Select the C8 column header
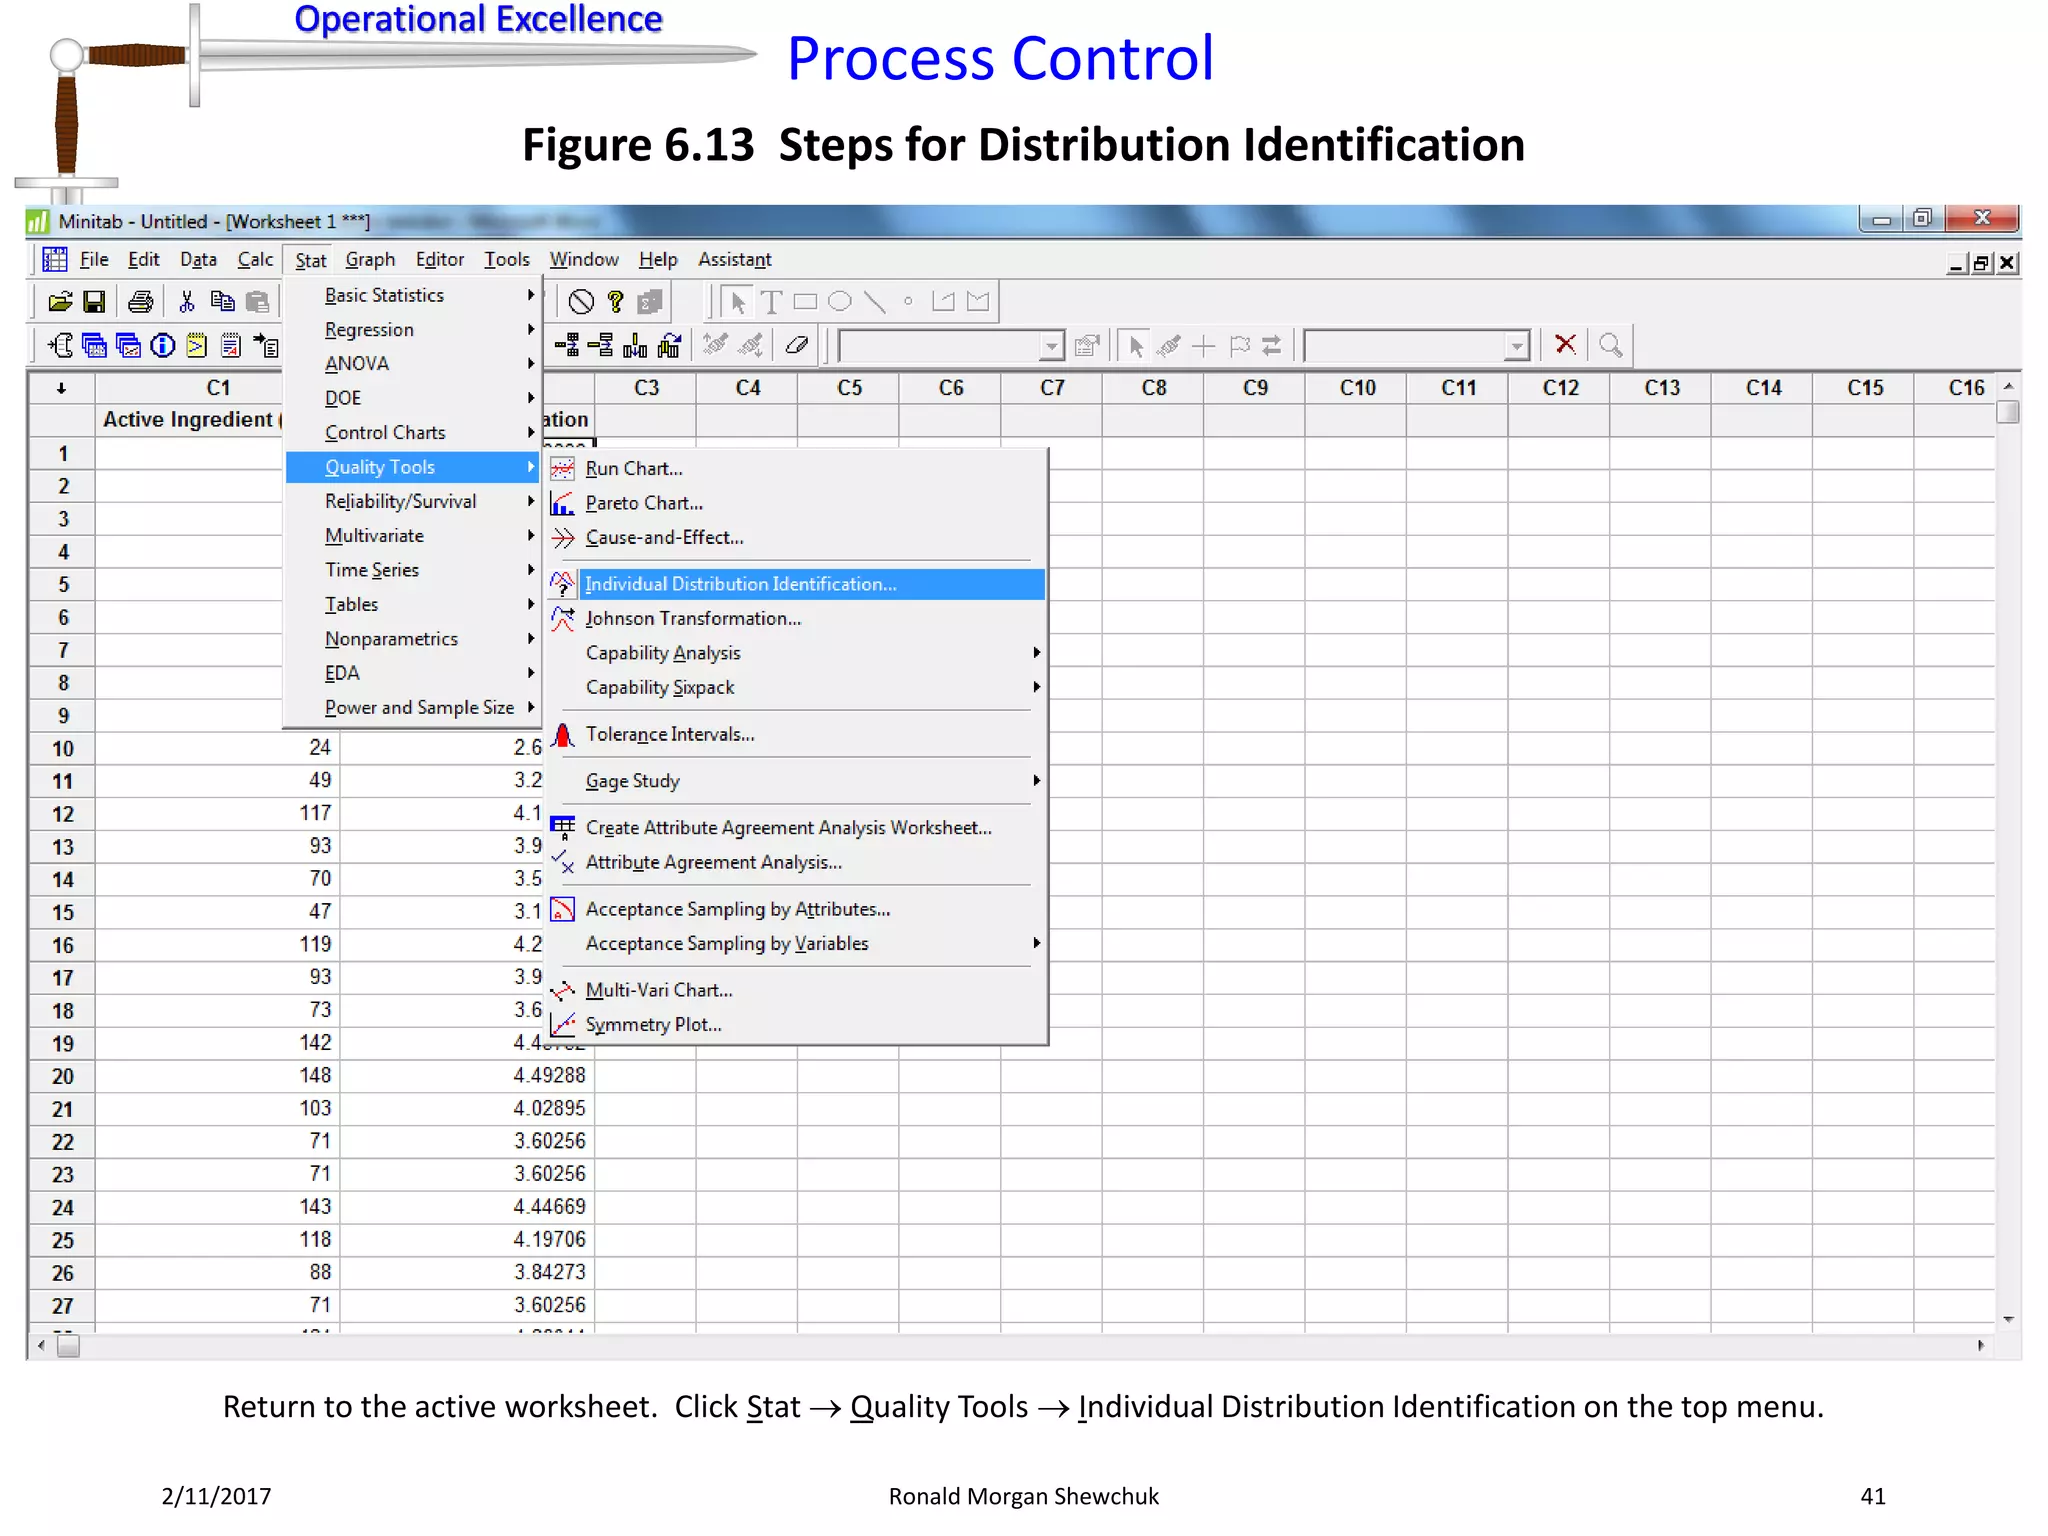 (x=1154, y=388)
